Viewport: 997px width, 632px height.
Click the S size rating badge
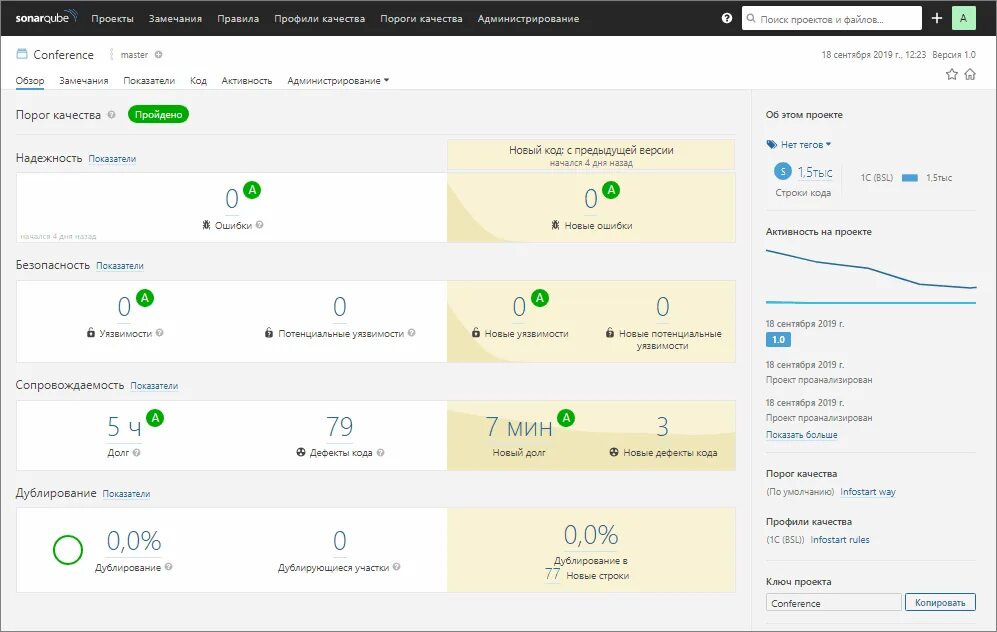(783, 171)
